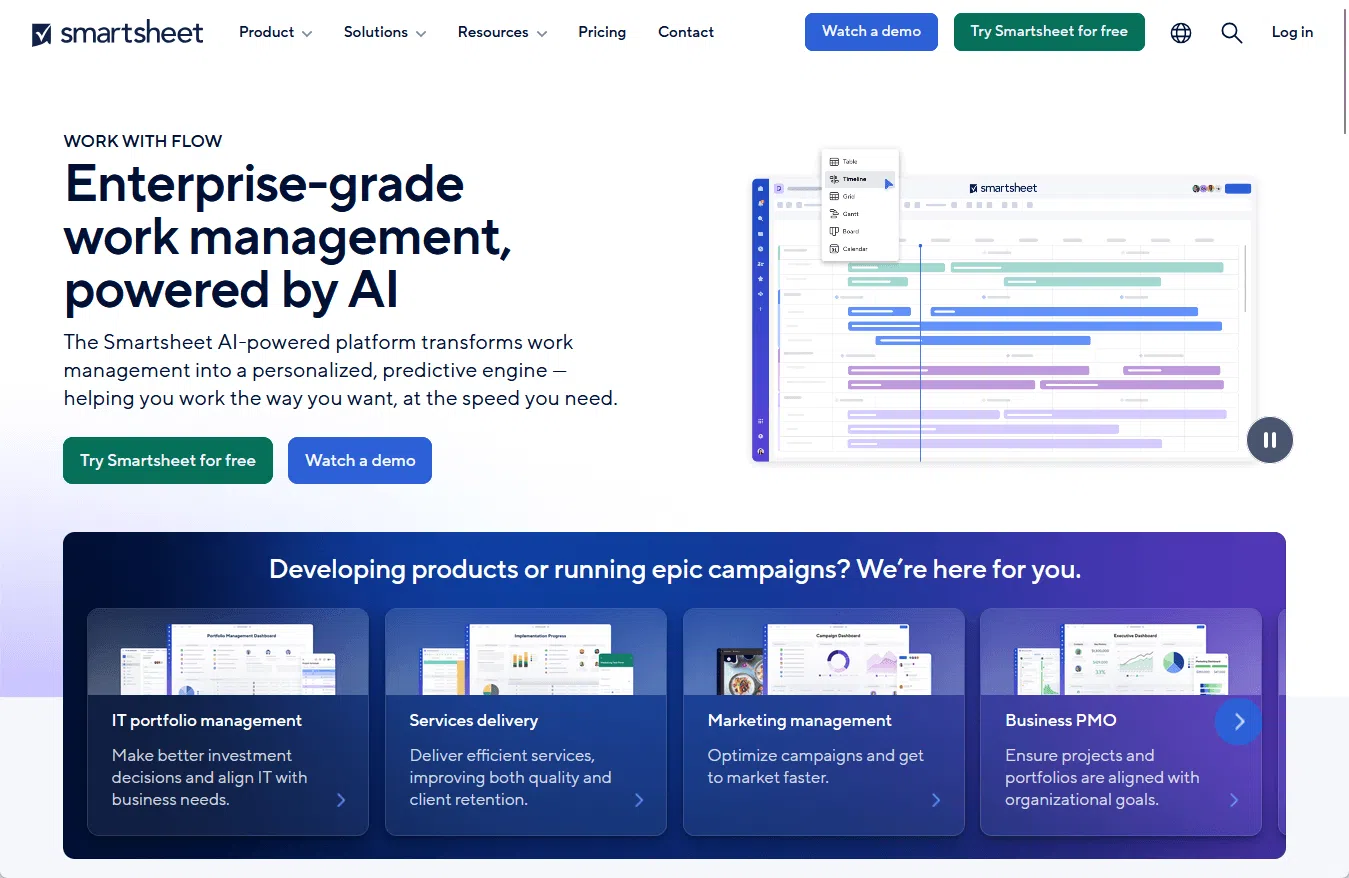Screen dimensions: 1349x878
Task: Open site search with magnifier icon
Action: coord(1232,33)
